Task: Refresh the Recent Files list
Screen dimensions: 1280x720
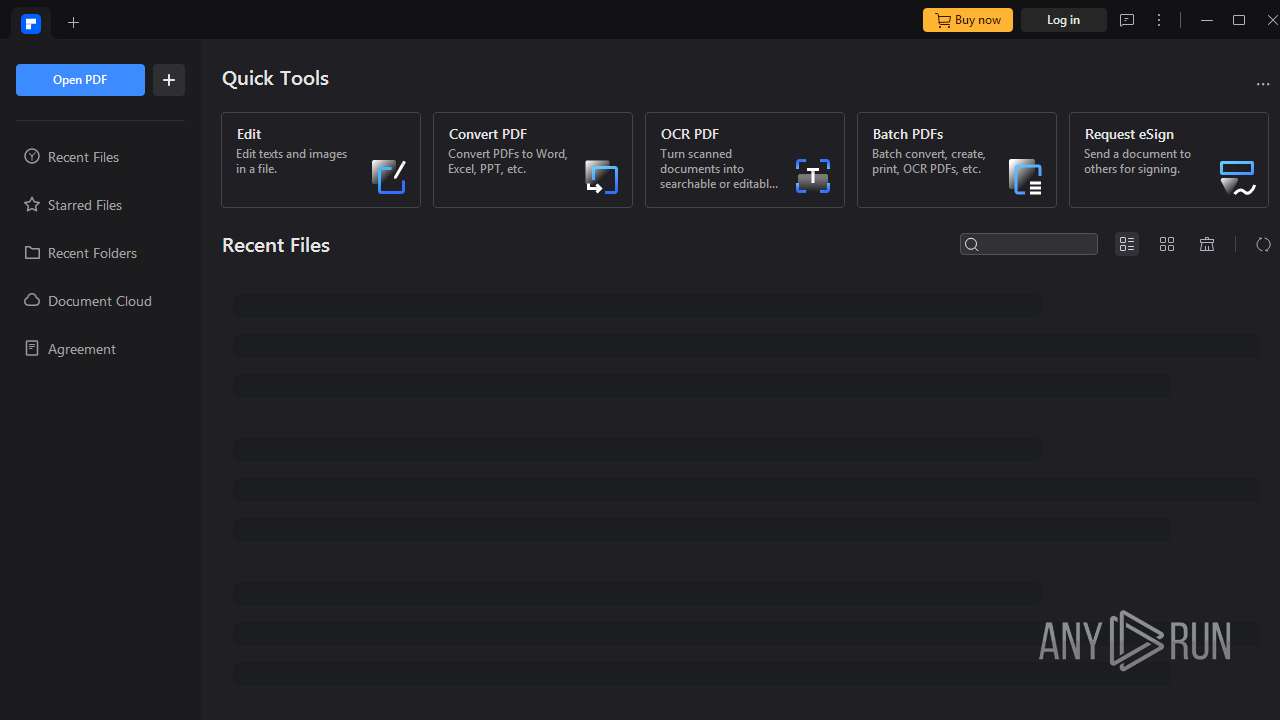Action: (x=1263, y=244)
